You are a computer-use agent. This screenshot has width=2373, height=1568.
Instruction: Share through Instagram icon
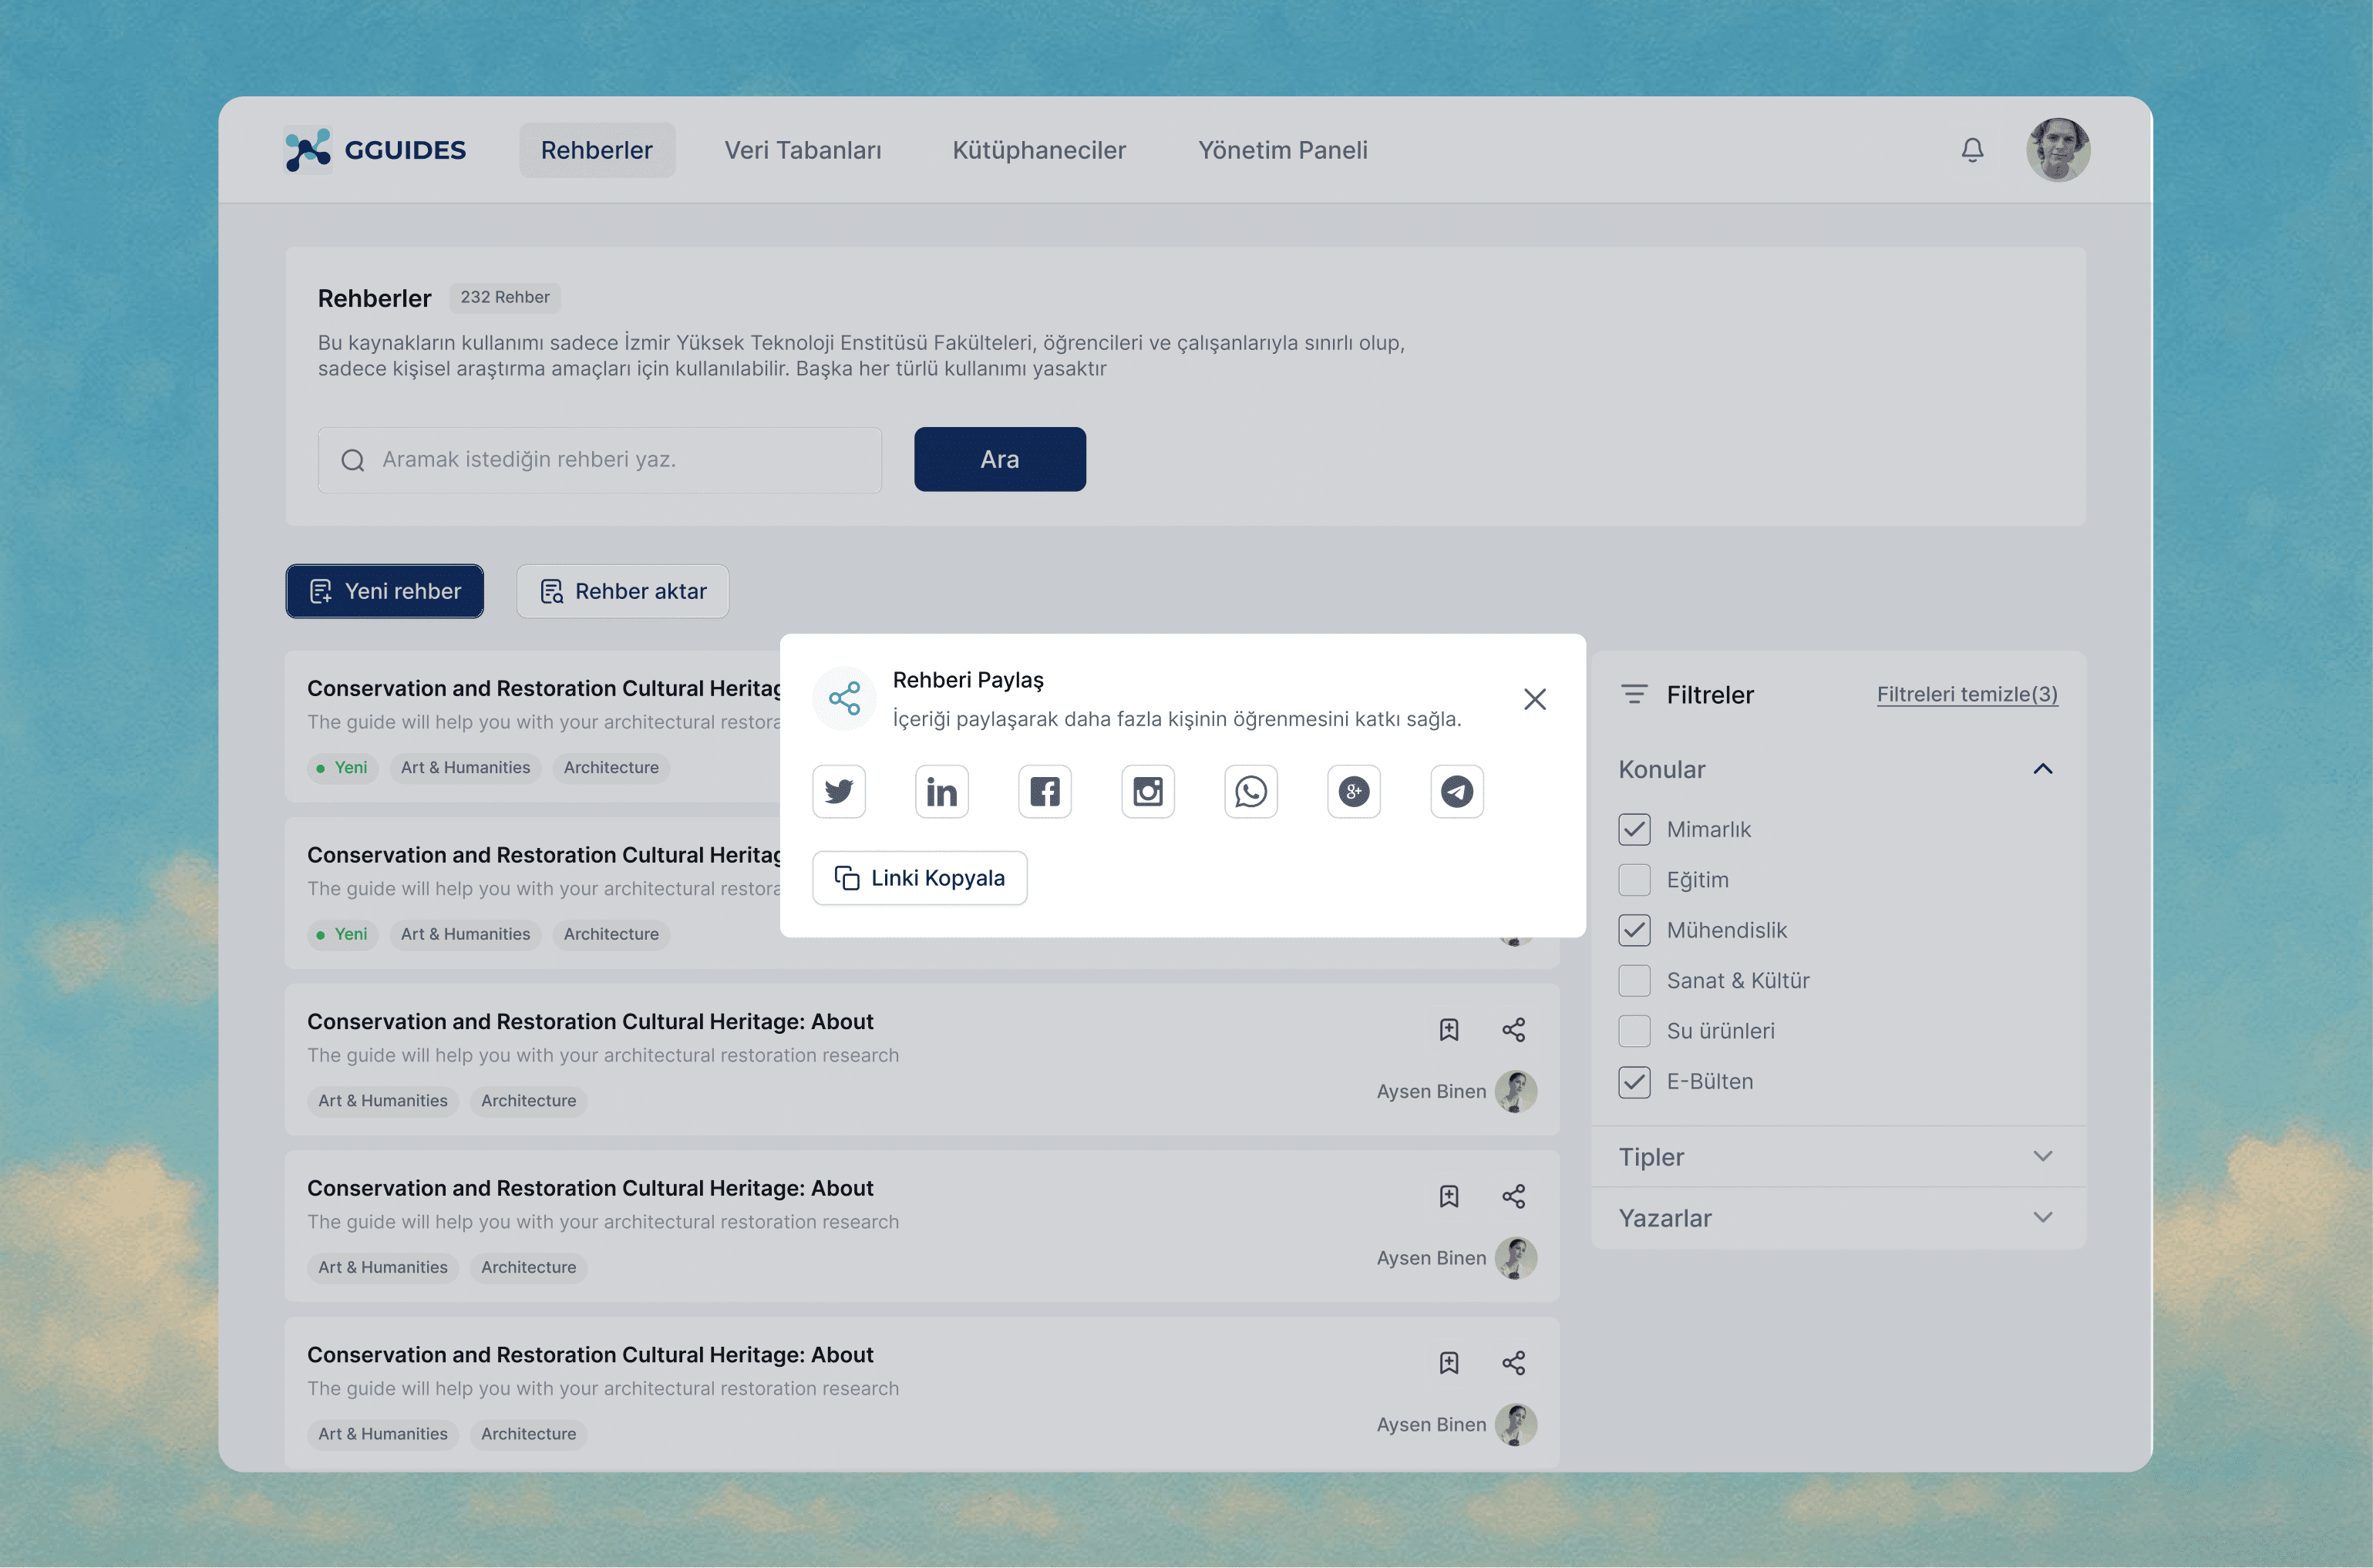[x=1147, y=792]
